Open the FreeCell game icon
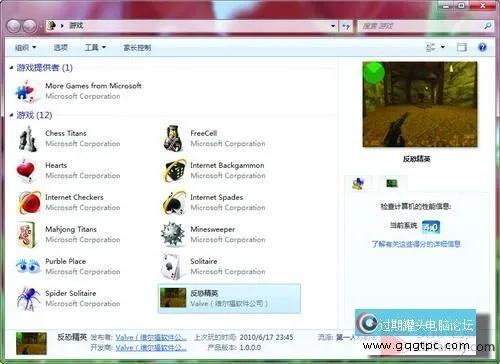This screenshot has height=364, width=500. [x=173, y=138]
